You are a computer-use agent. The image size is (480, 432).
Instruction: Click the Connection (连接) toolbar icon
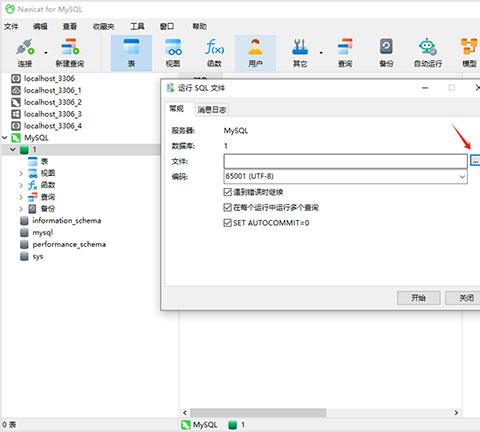click(x=25, y=47)
